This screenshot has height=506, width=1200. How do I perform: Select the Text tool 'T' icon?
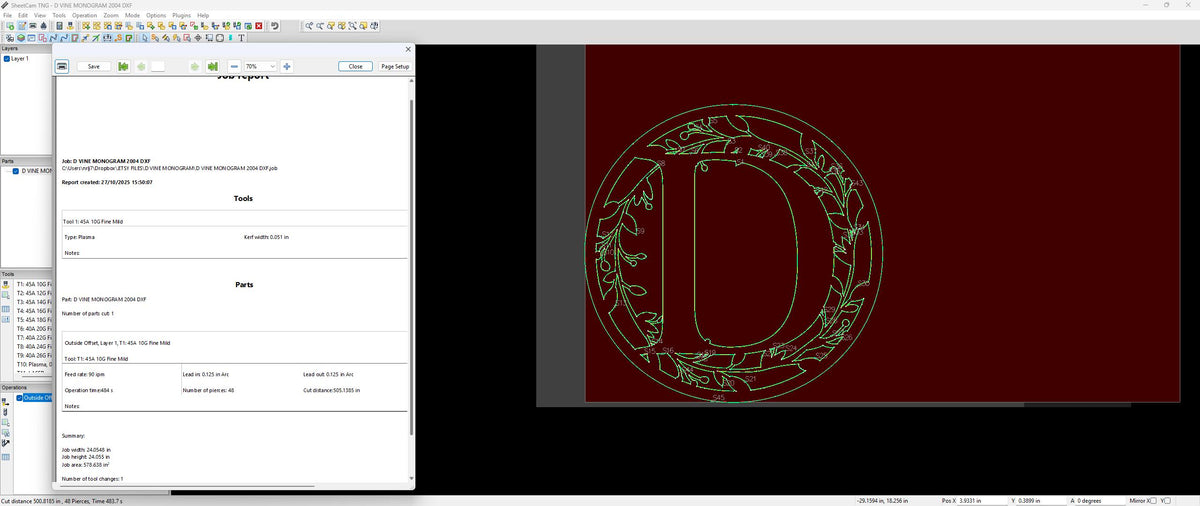click(240, 38)
